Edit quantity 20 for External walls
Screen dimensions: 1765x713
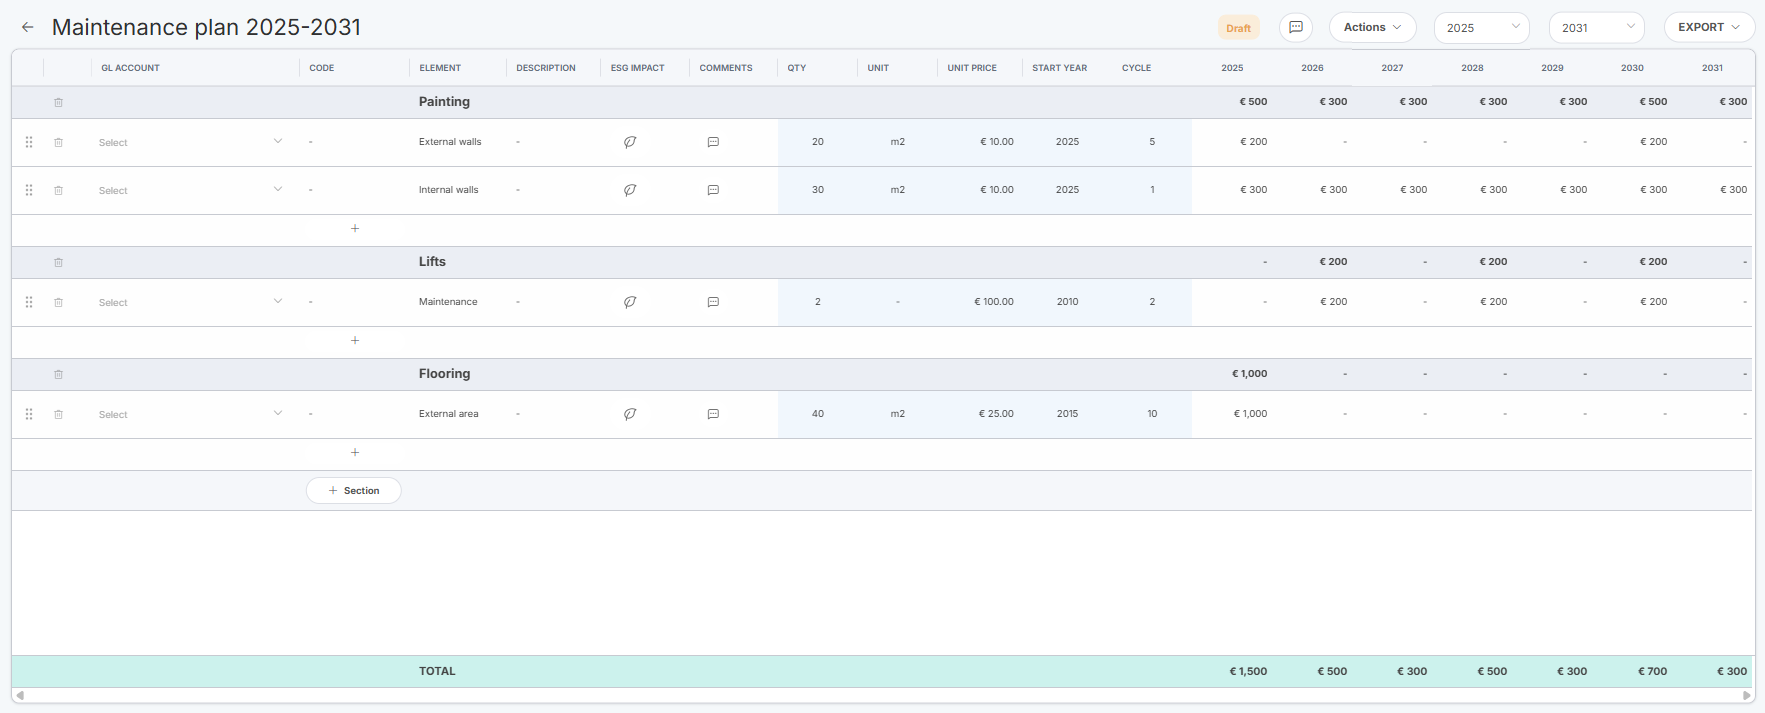(x=818, y=142)
